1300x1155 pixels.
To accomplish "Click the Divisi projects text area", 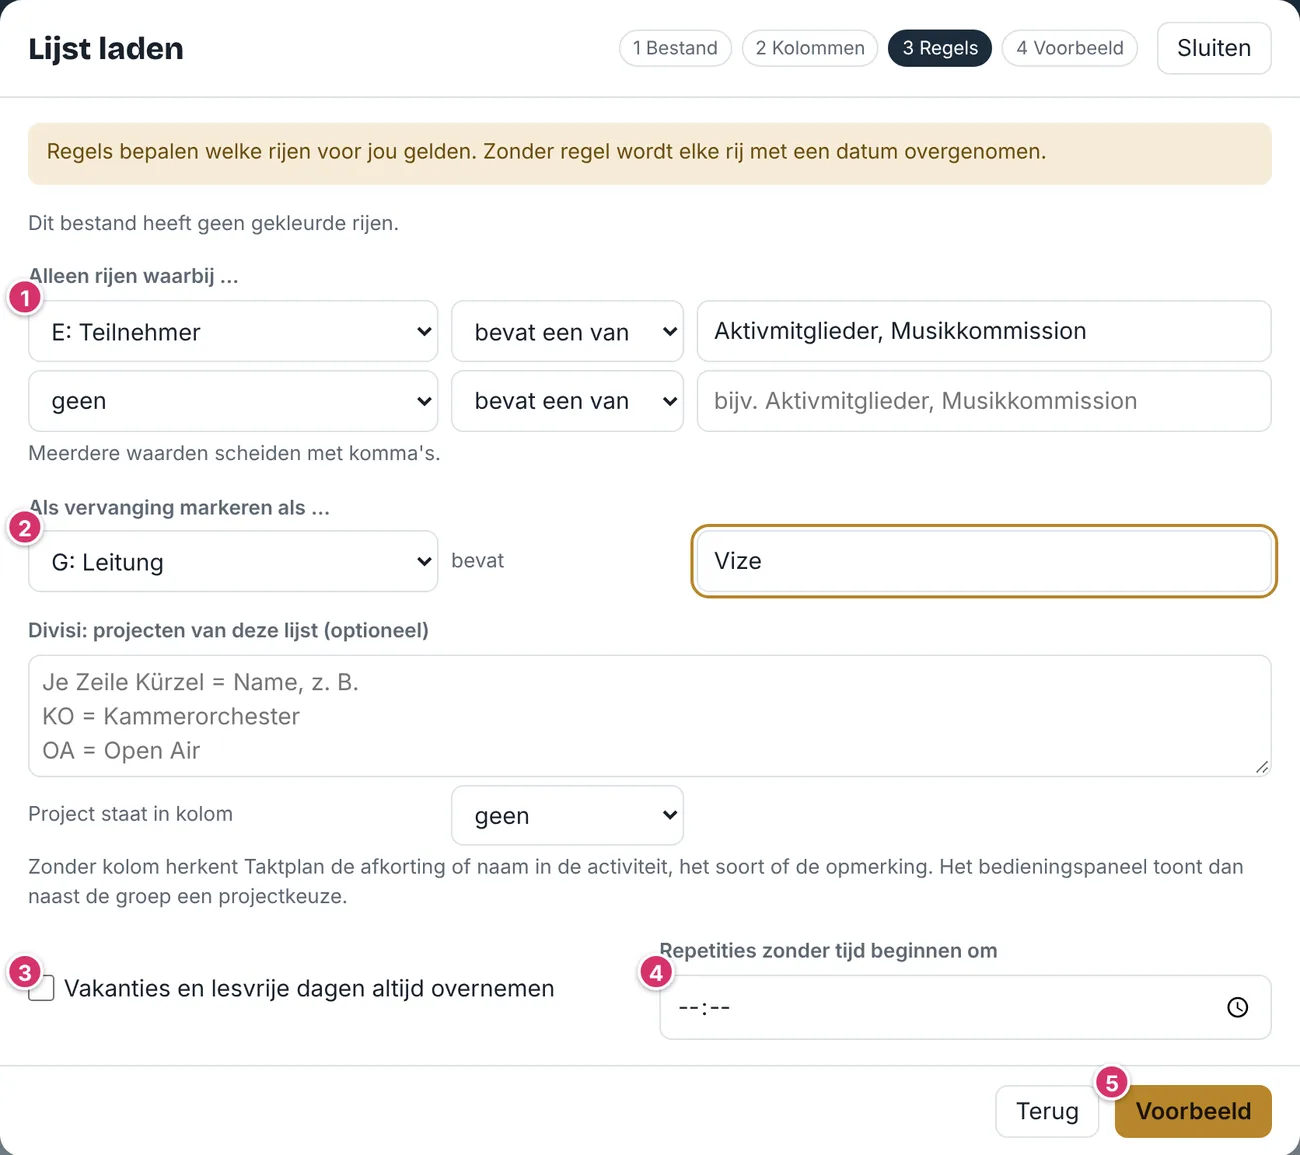I will click(x=650, y=716).
